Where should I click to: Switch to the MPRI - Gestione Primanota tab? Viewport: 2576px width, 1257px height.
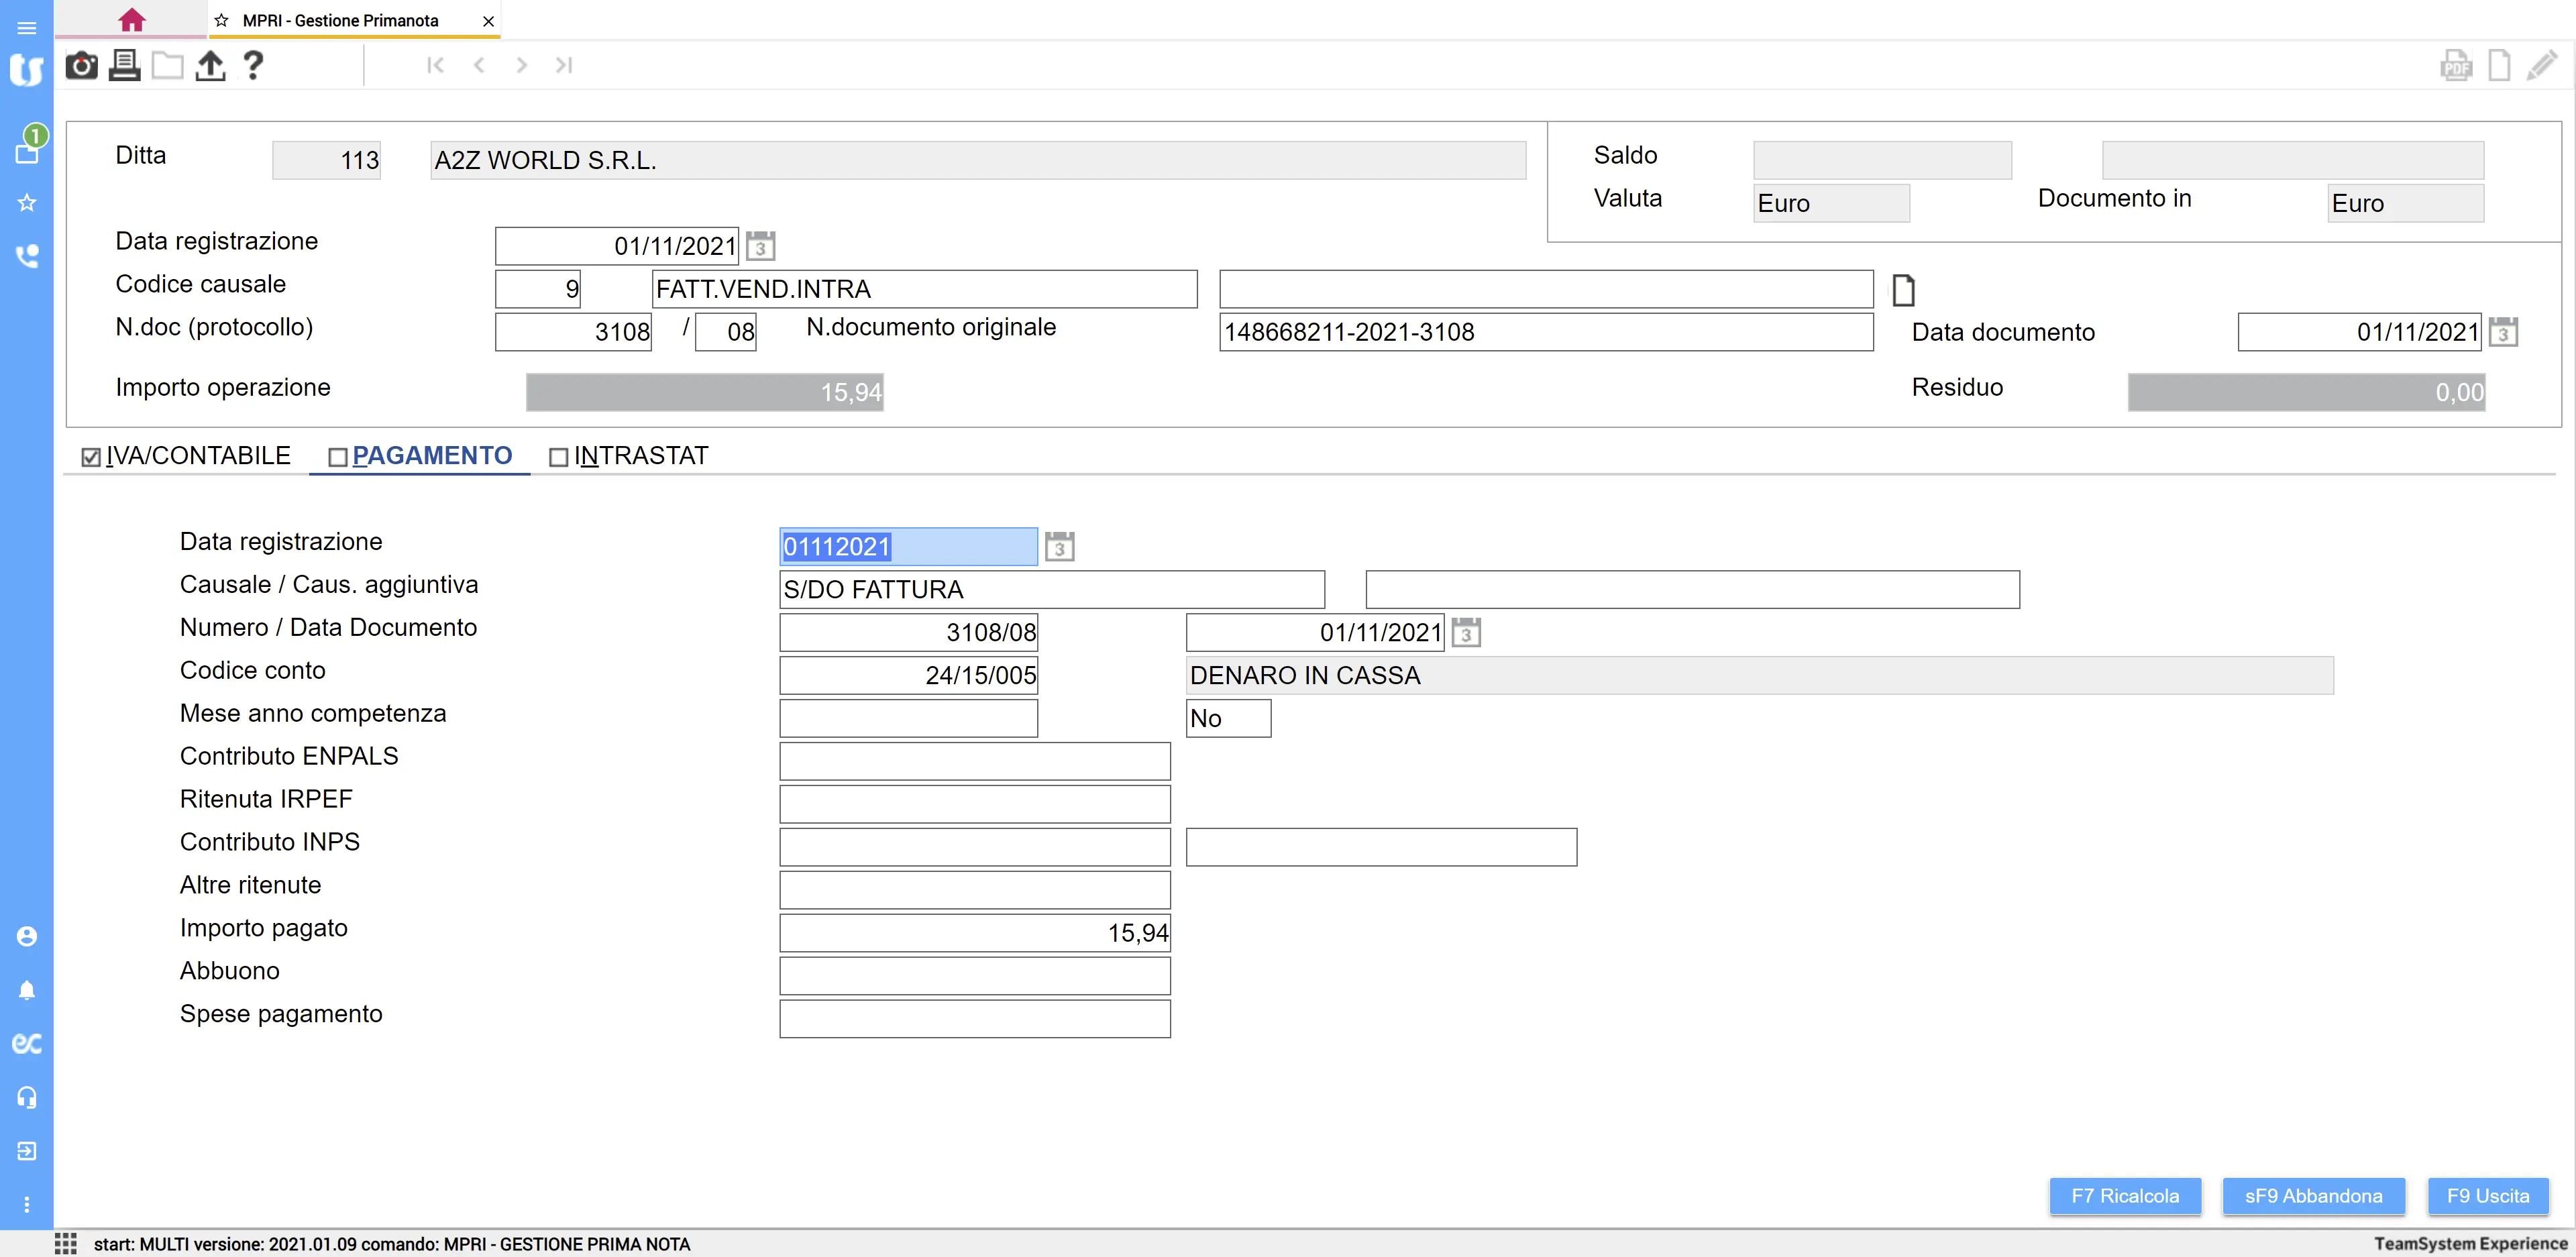[340, 20]
